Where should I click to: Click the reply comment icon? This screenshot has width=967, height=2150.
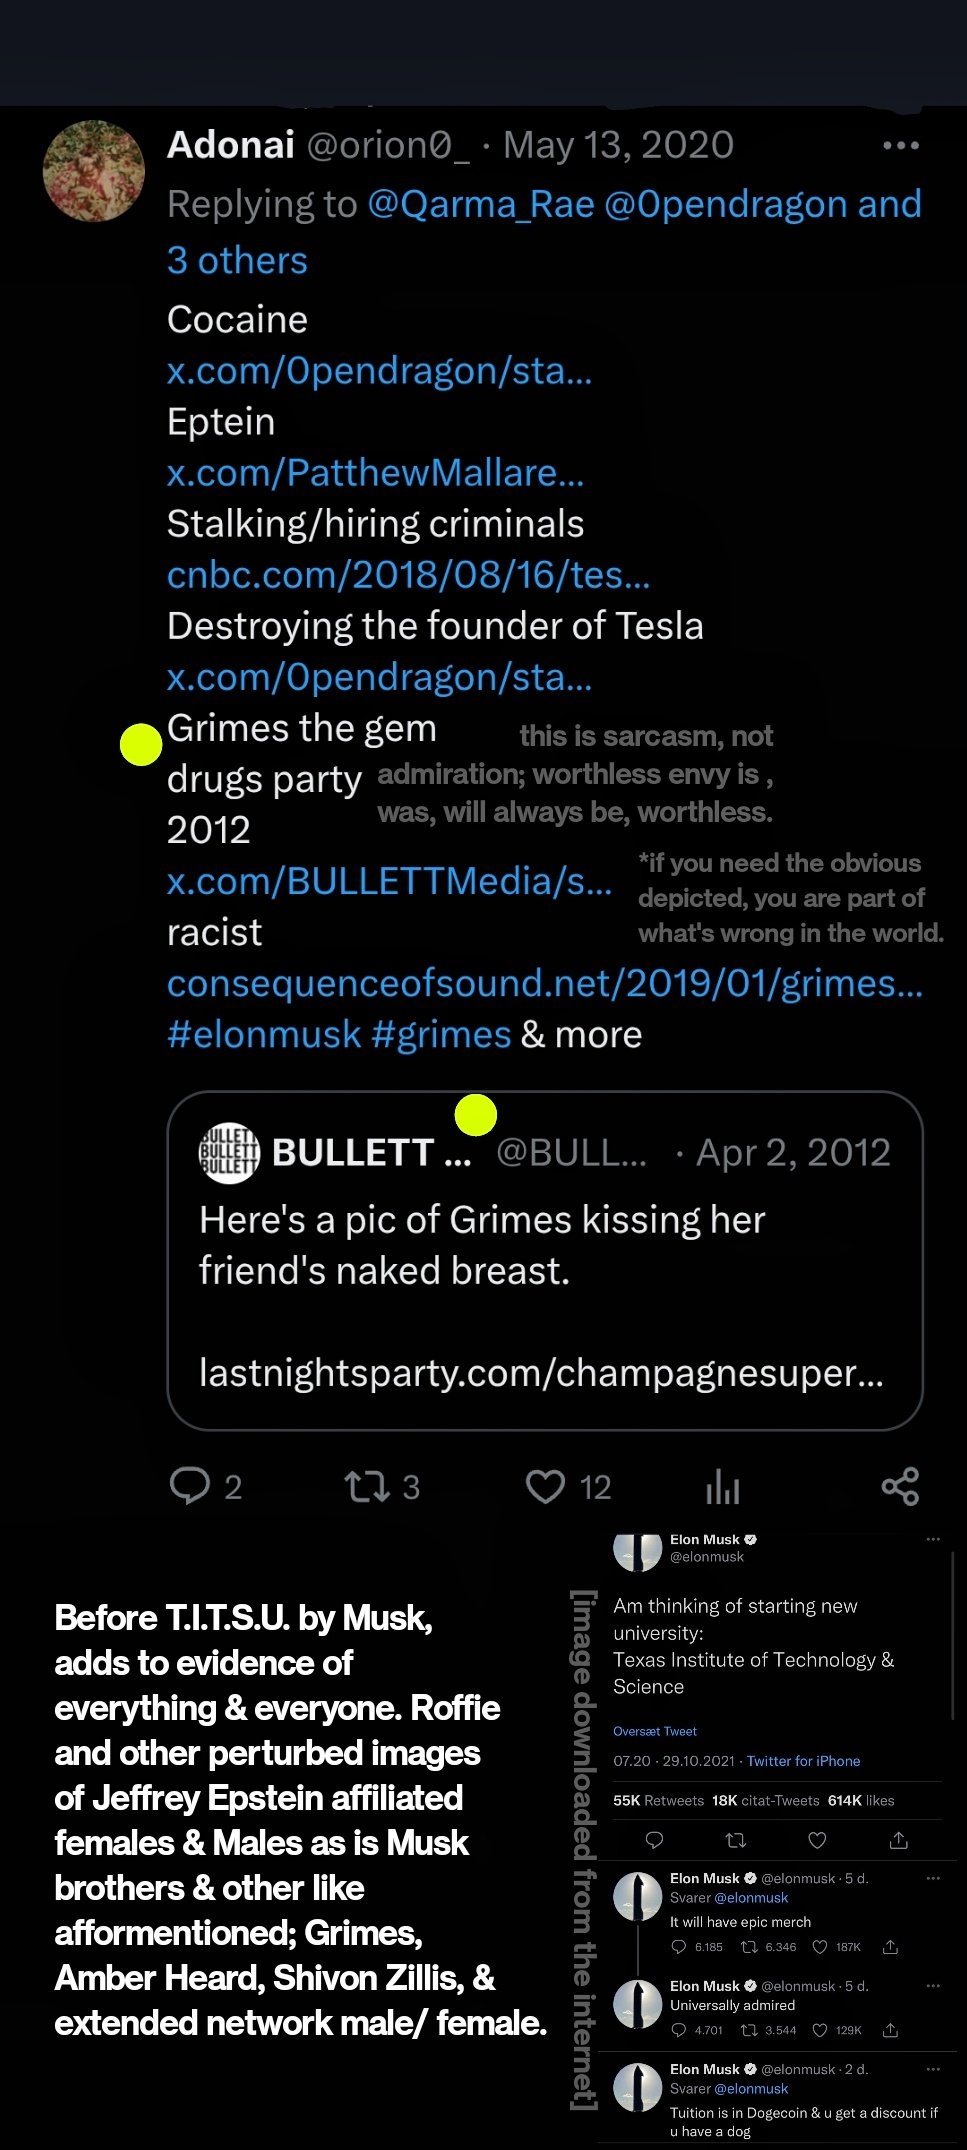pos(190,1486)
